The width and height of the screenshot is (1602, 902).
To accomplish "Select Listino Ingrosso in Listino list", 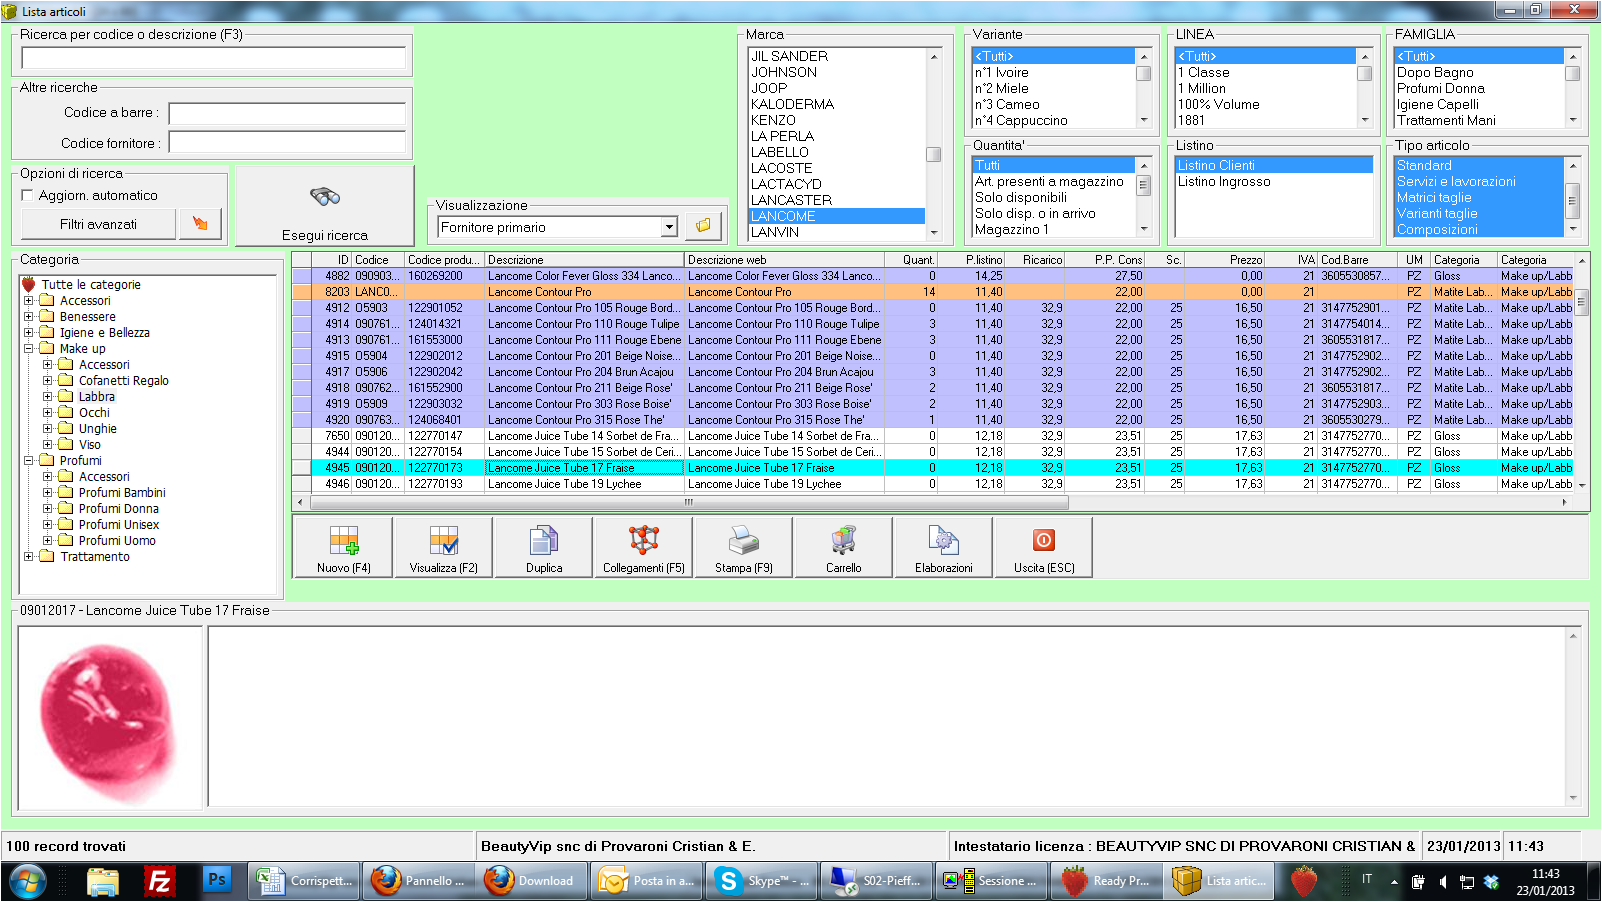I will click(1273, 181).
